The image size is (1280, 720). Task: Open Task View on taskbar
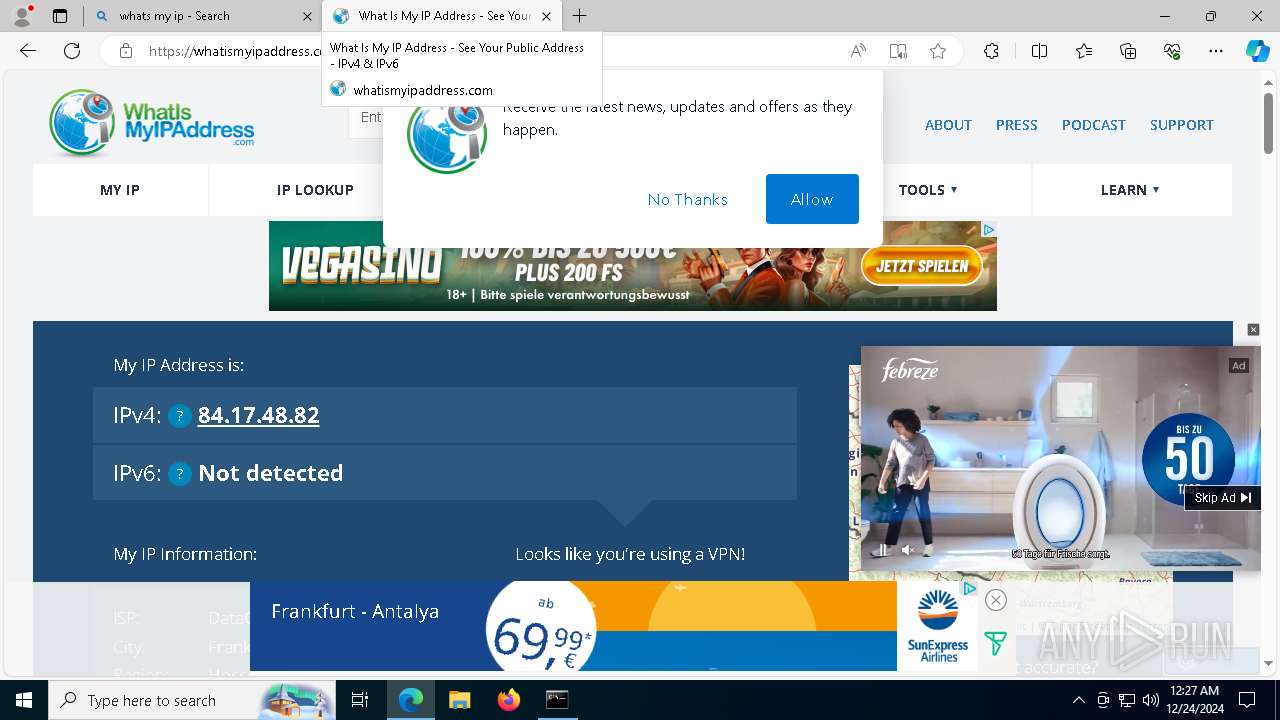pos(360,700)
